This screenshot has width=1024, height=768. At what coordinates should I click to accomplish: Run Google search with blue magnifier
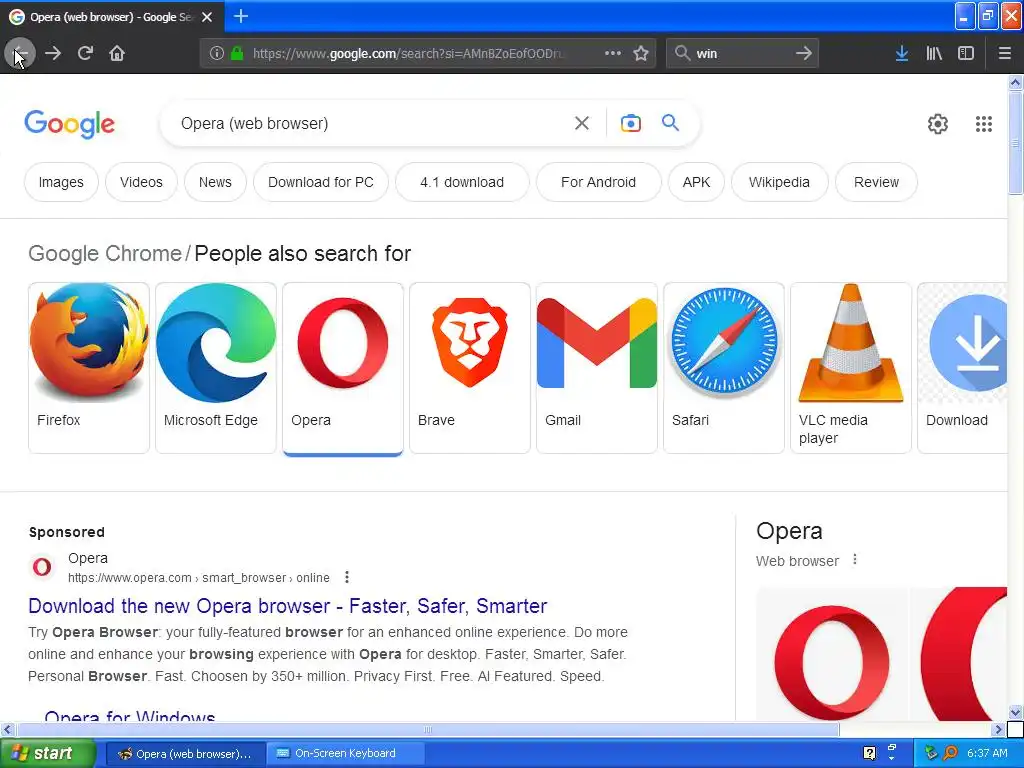(x=670, y=123)
